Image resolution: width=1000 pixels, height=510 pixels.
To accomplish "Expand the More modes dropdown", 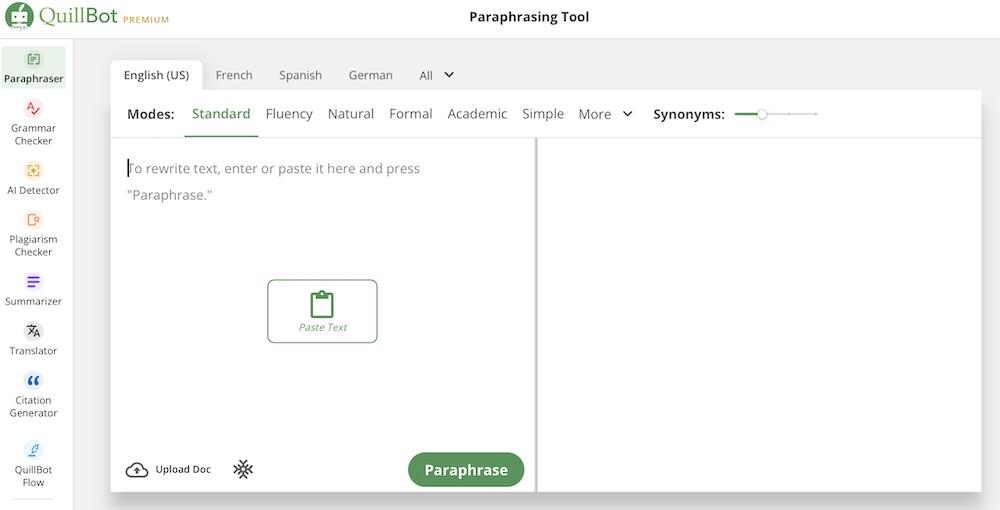I will pyautogui.click(x=605, y=114).
